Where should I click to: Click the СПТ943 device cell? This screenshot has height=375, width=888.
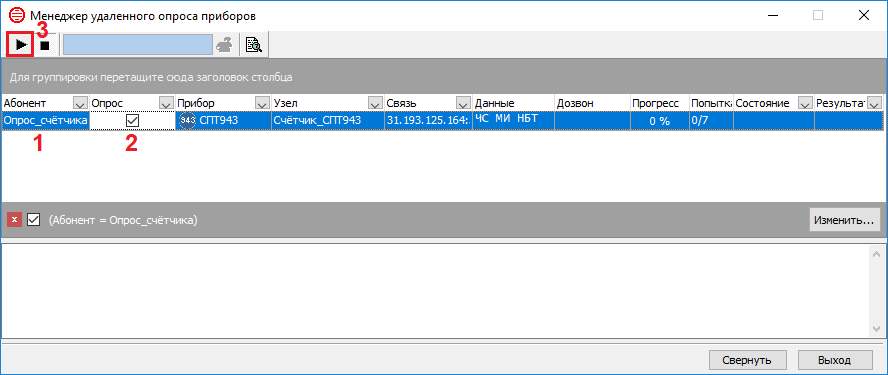tap(223, 121)
